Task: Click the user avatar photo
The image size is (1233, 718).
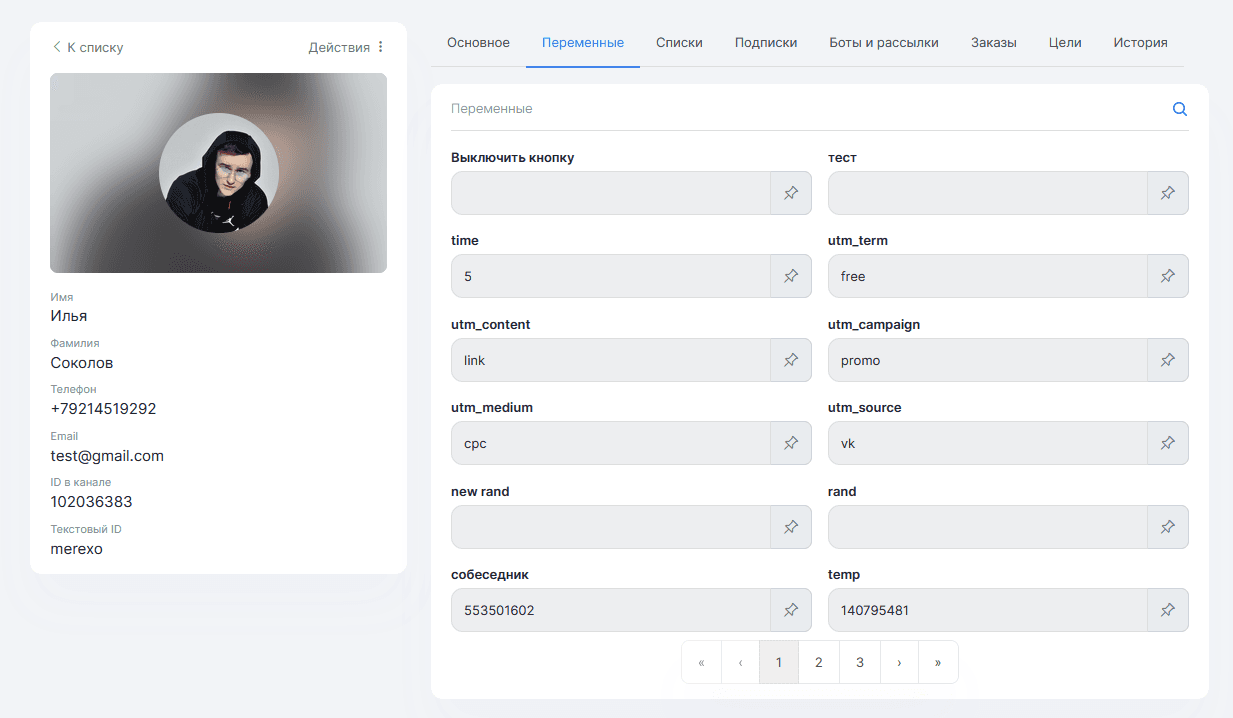Action: click(x=218, y=173)
